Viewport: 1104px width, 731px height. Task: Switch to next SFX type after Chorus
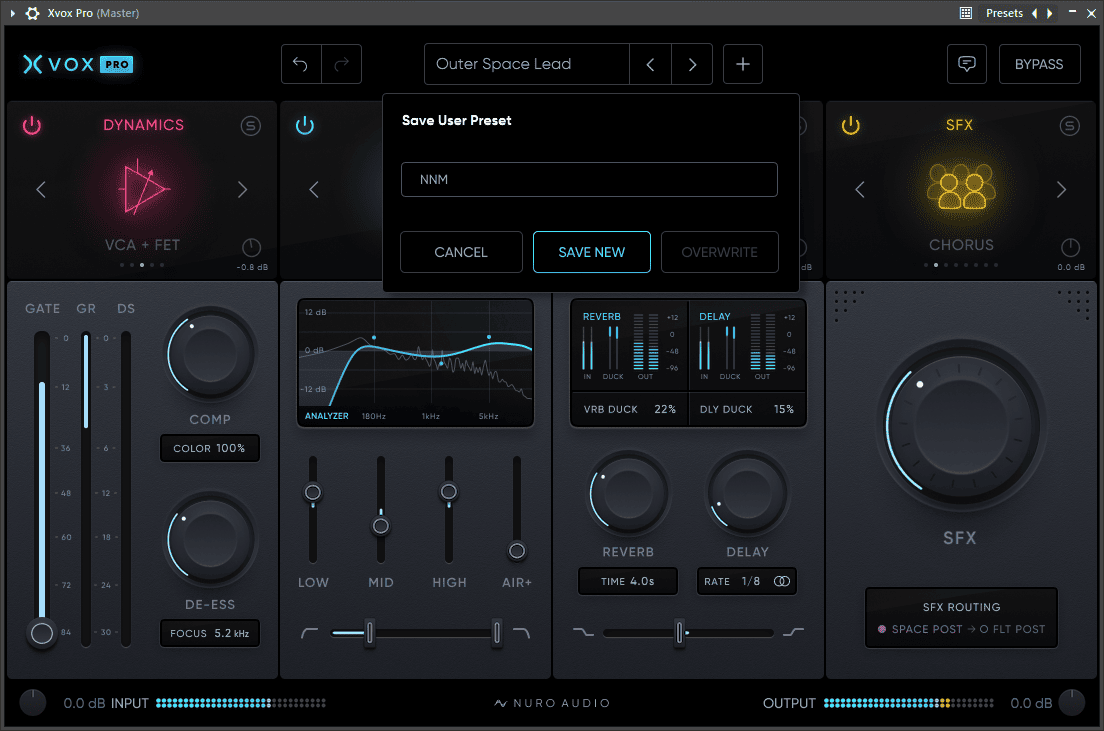1061,189
